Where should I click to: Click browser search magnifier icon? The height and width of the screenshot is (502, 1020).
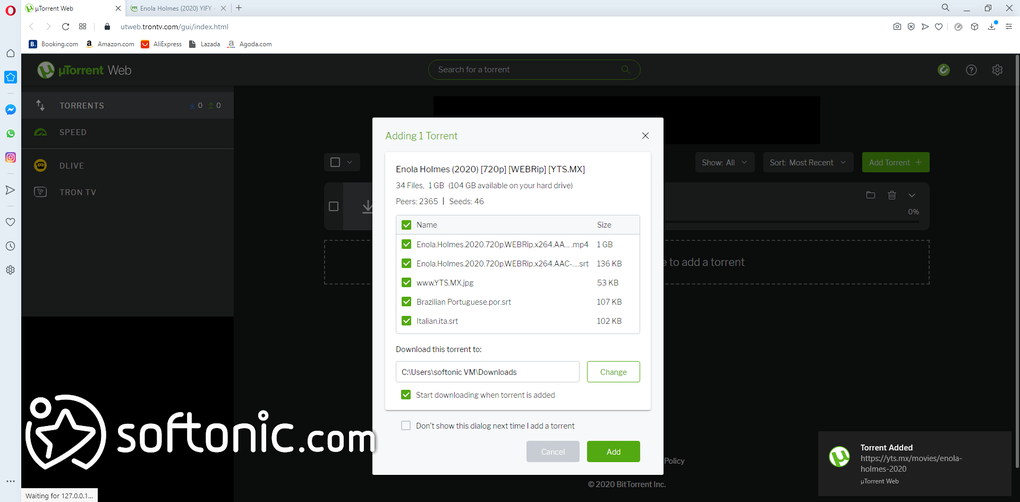coord(945,8)
